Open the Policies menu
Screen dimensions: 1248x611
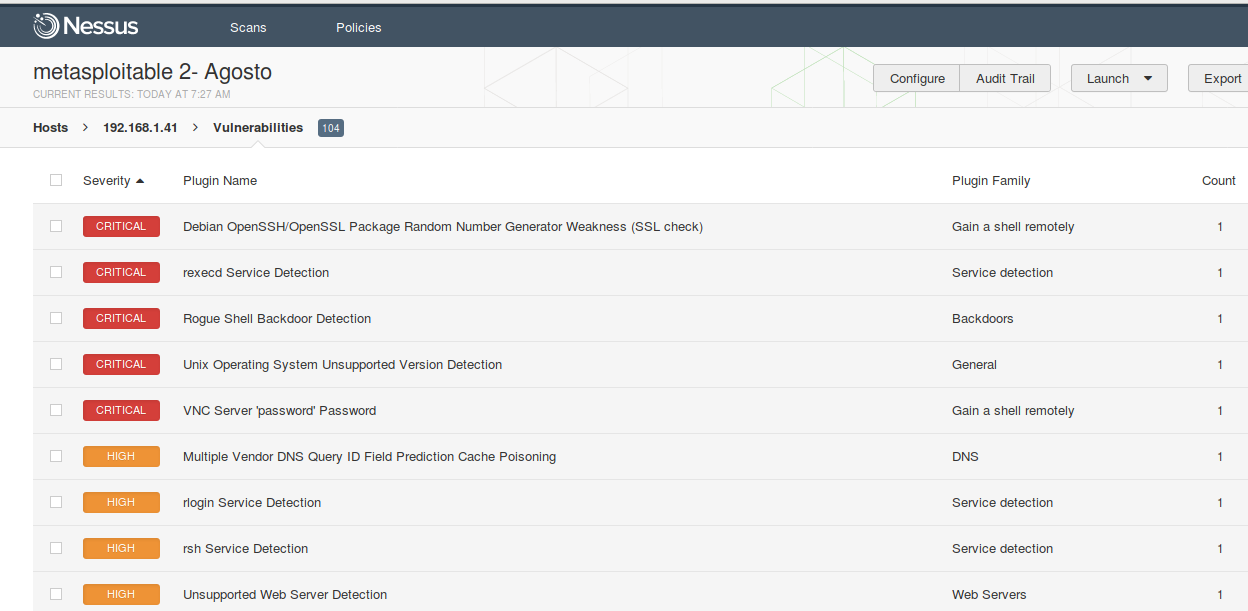click(359, 27)
